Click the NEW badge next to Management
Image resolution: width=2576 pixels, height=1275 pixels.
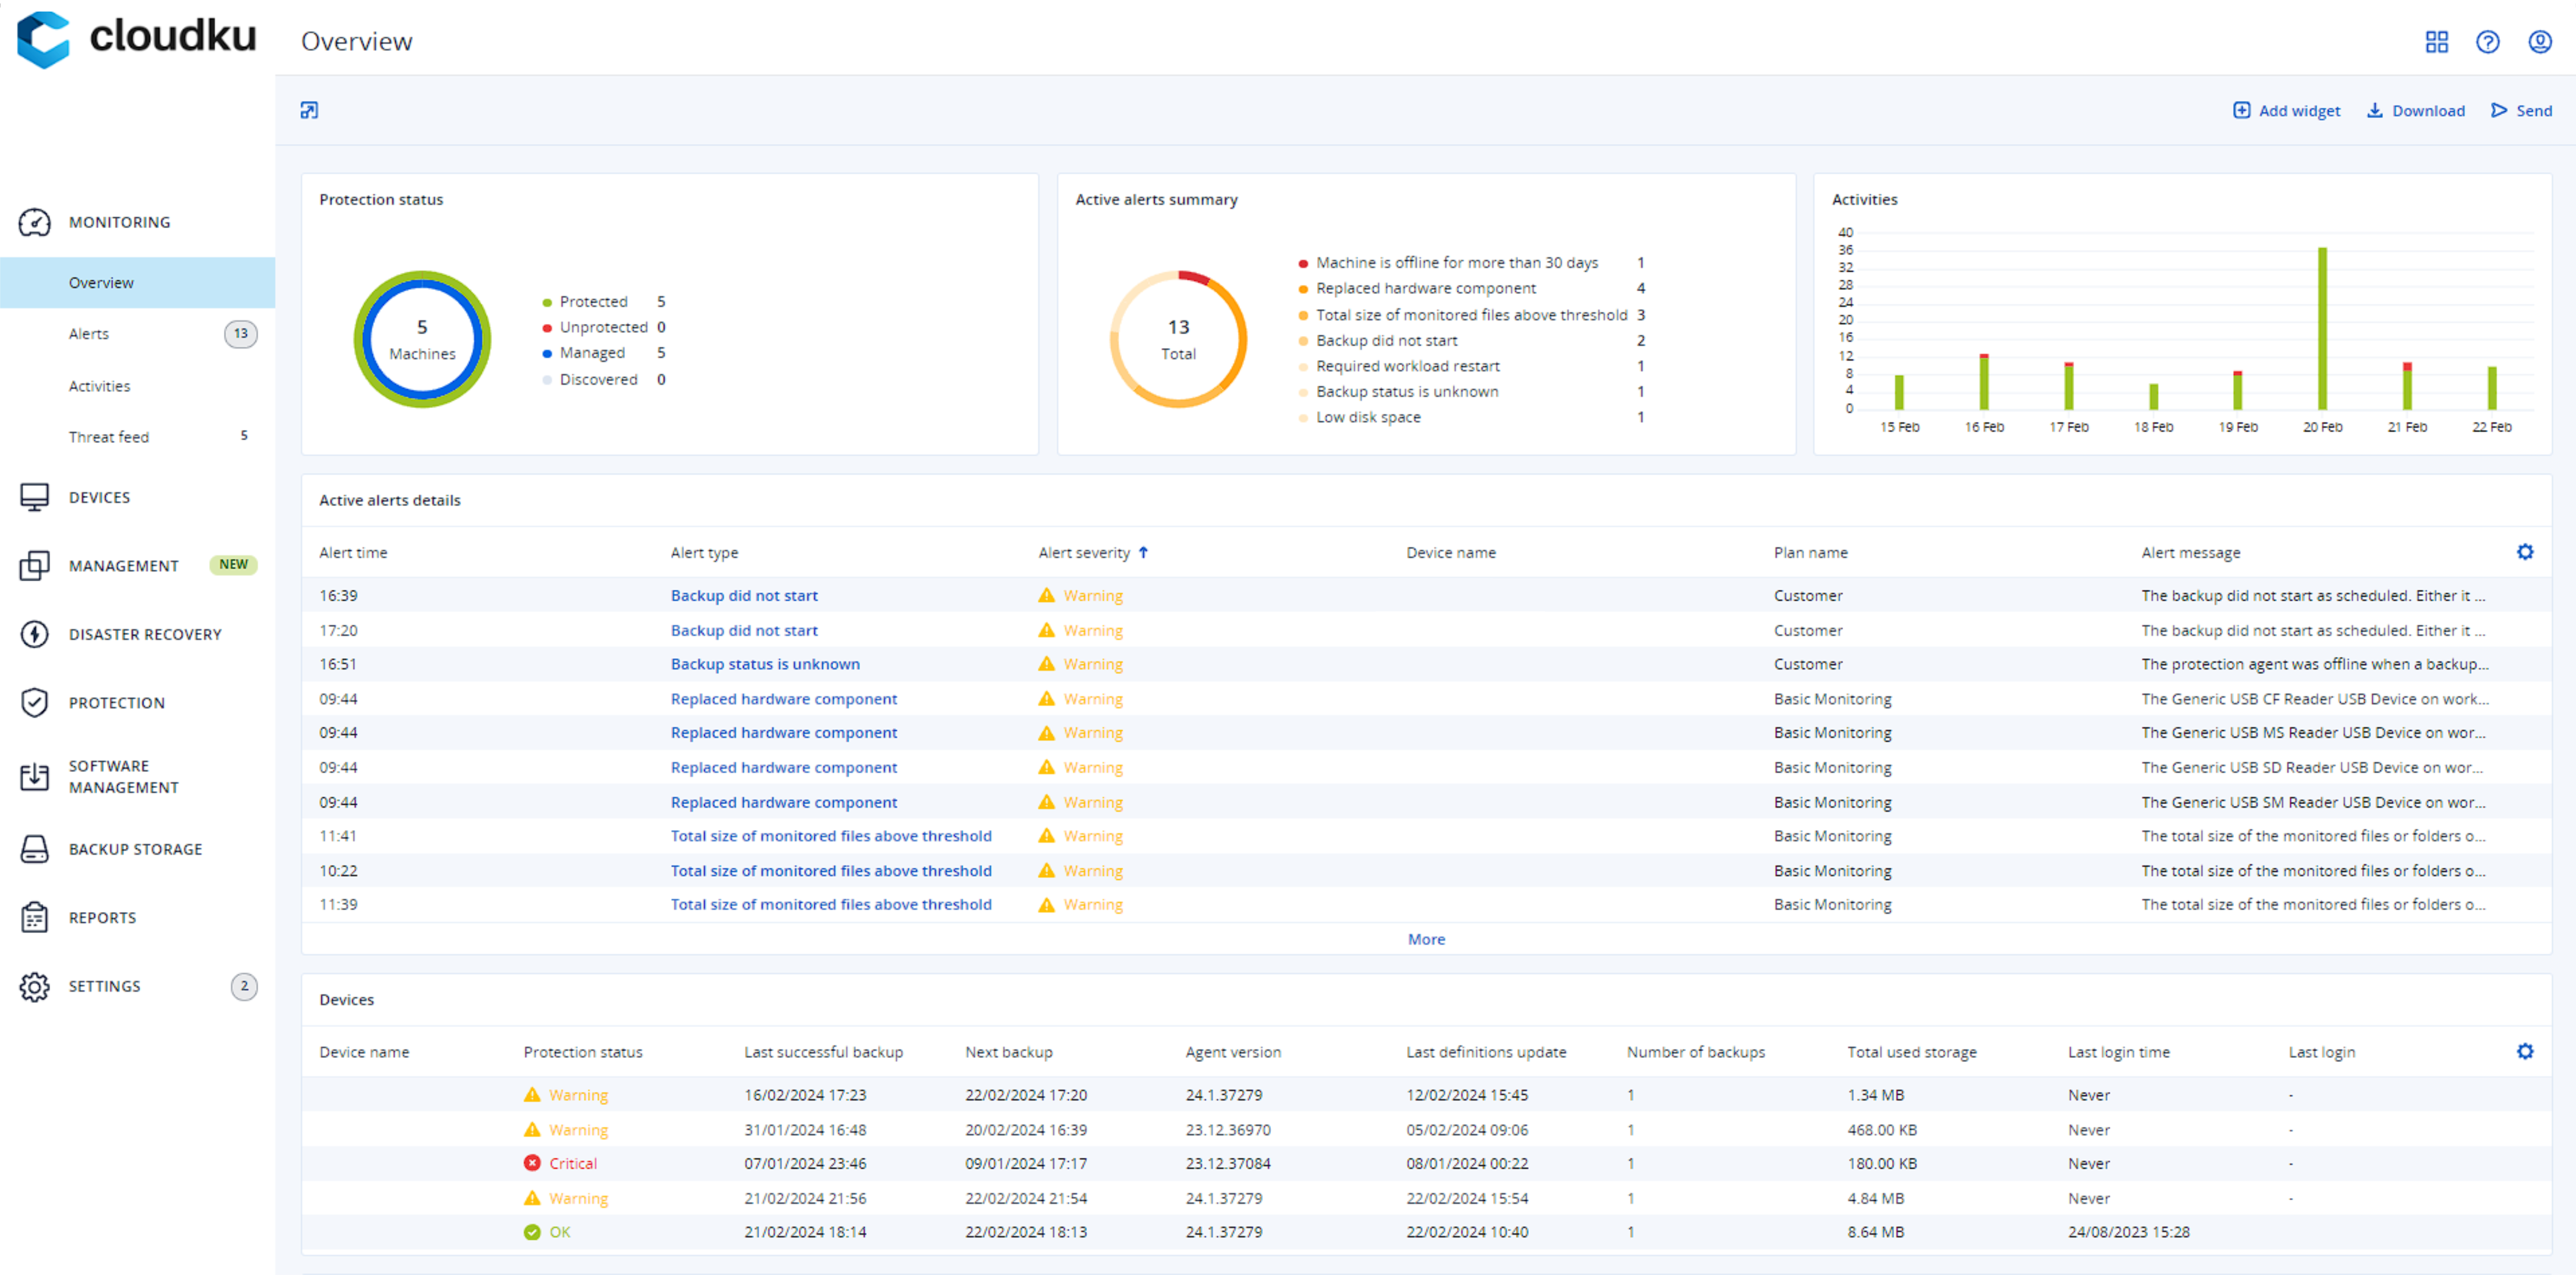233,565
